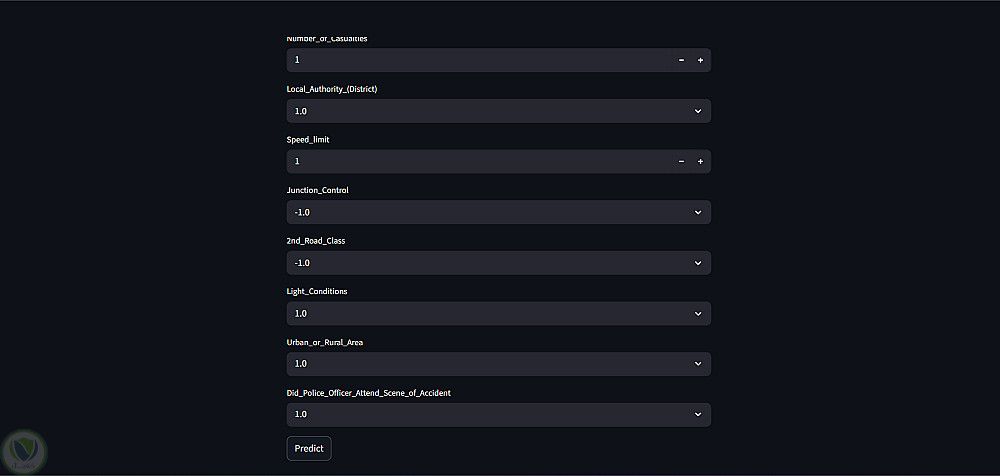Focus the Number_of_Casualties input field
The width and height of the screenshot is (1000, 476).
point(470,60)
